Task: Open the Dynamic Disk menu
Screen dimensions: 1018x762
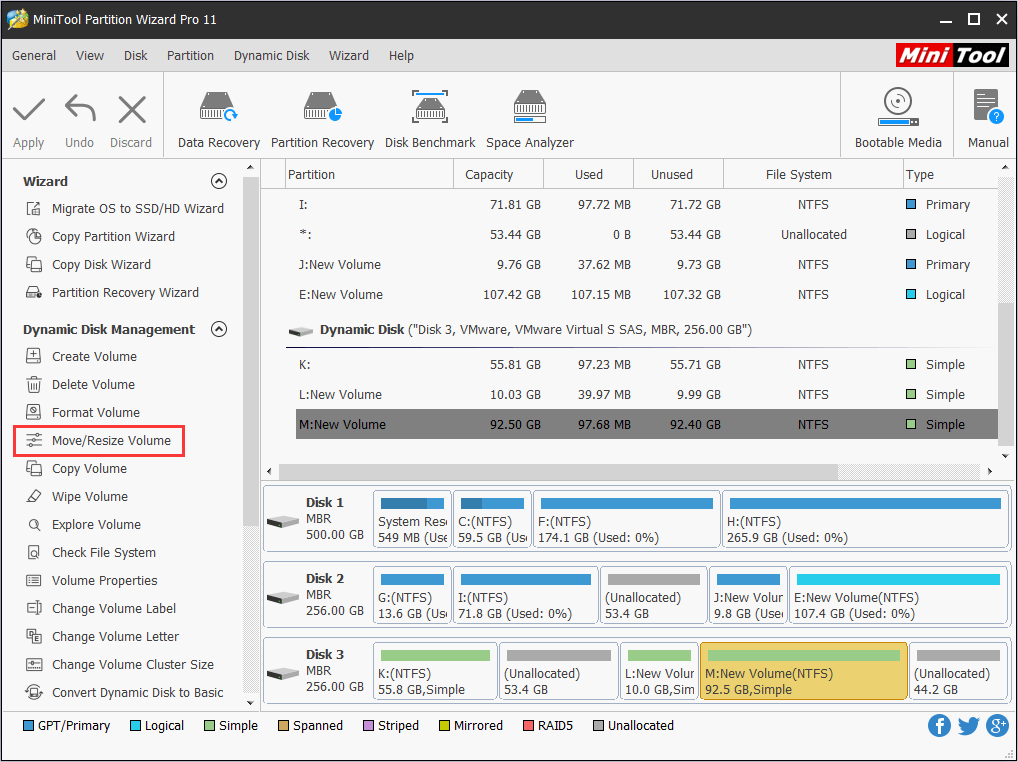Action: [271, 56]
